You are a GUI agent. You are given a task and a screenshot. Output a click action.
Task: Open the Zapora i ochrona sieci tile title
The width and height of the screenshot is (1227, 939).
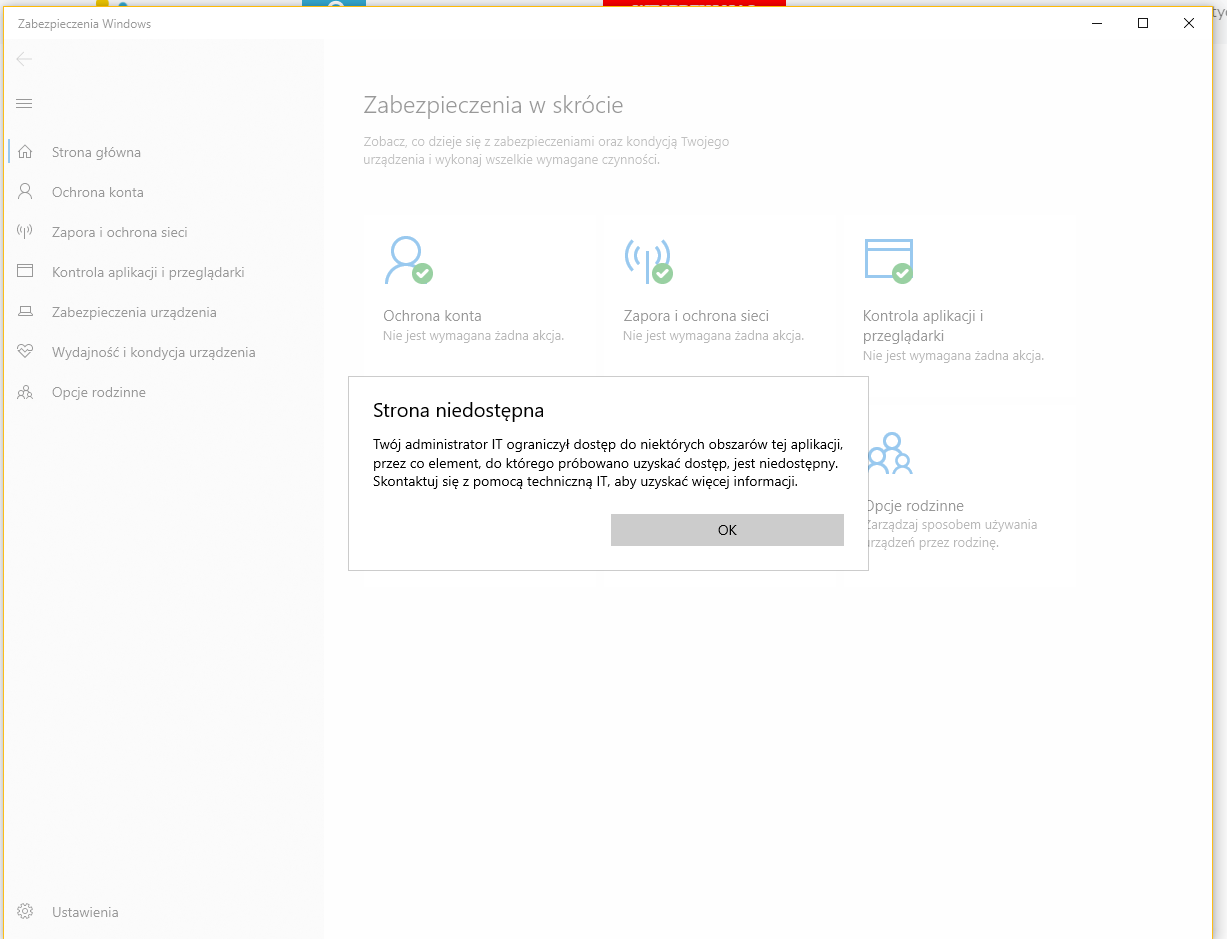click(696, 316)
